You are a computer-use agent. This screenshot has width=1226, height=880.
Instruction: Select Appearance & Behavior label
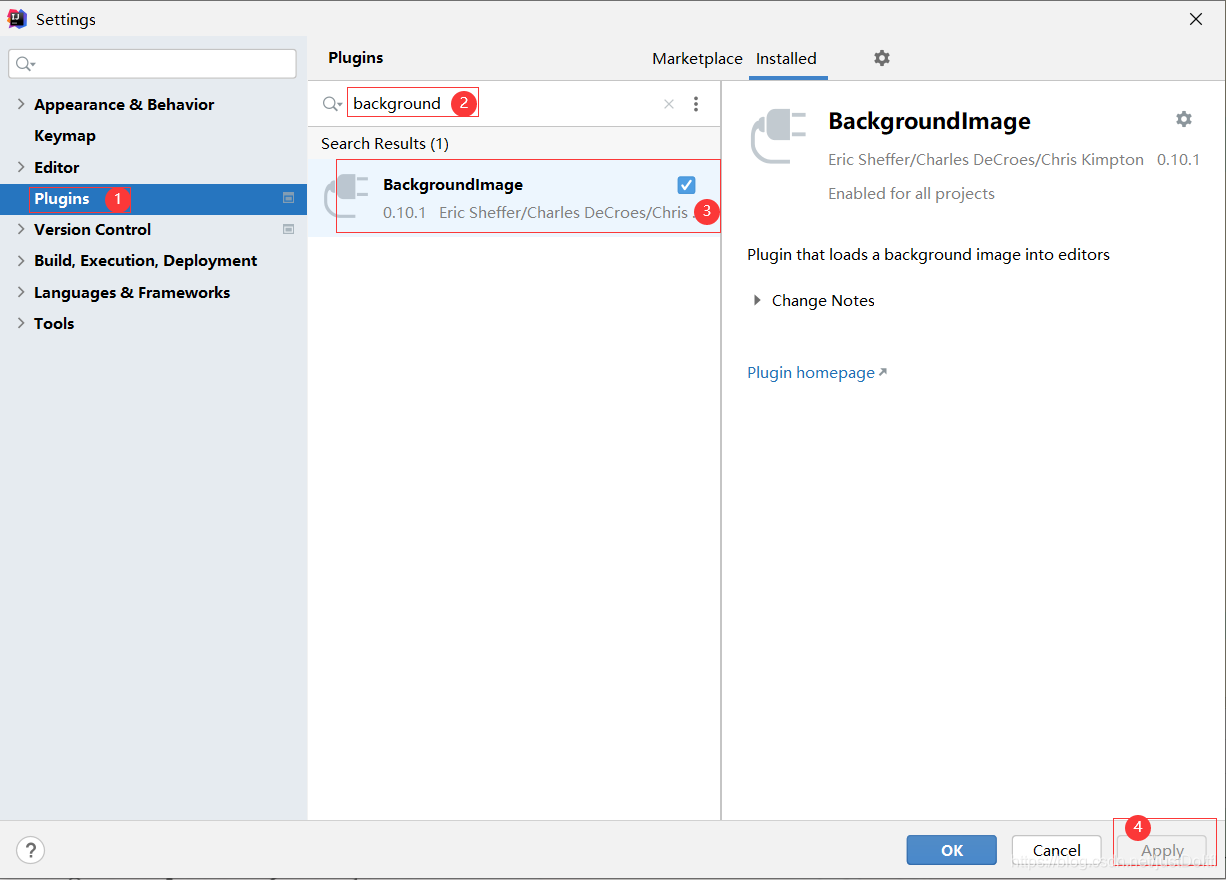pyautogui.click(x=124, y=104)
